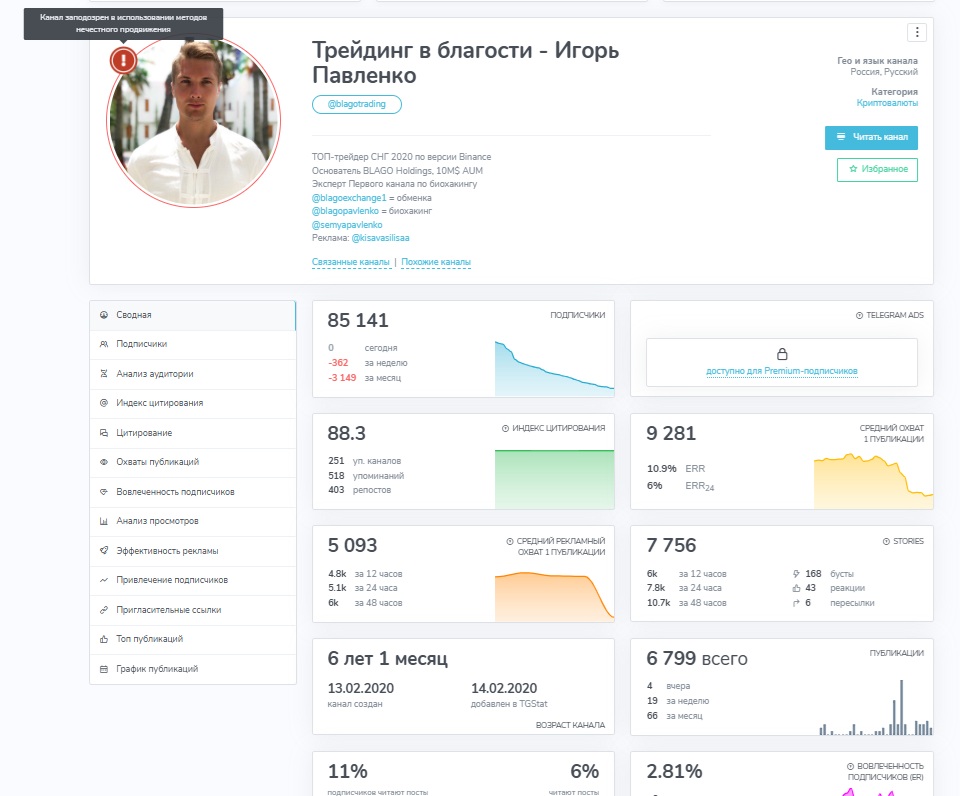Viewport: 960px width, 796px height.
Task: Open the Подписчики sidebar section
Action: point(193,344)
